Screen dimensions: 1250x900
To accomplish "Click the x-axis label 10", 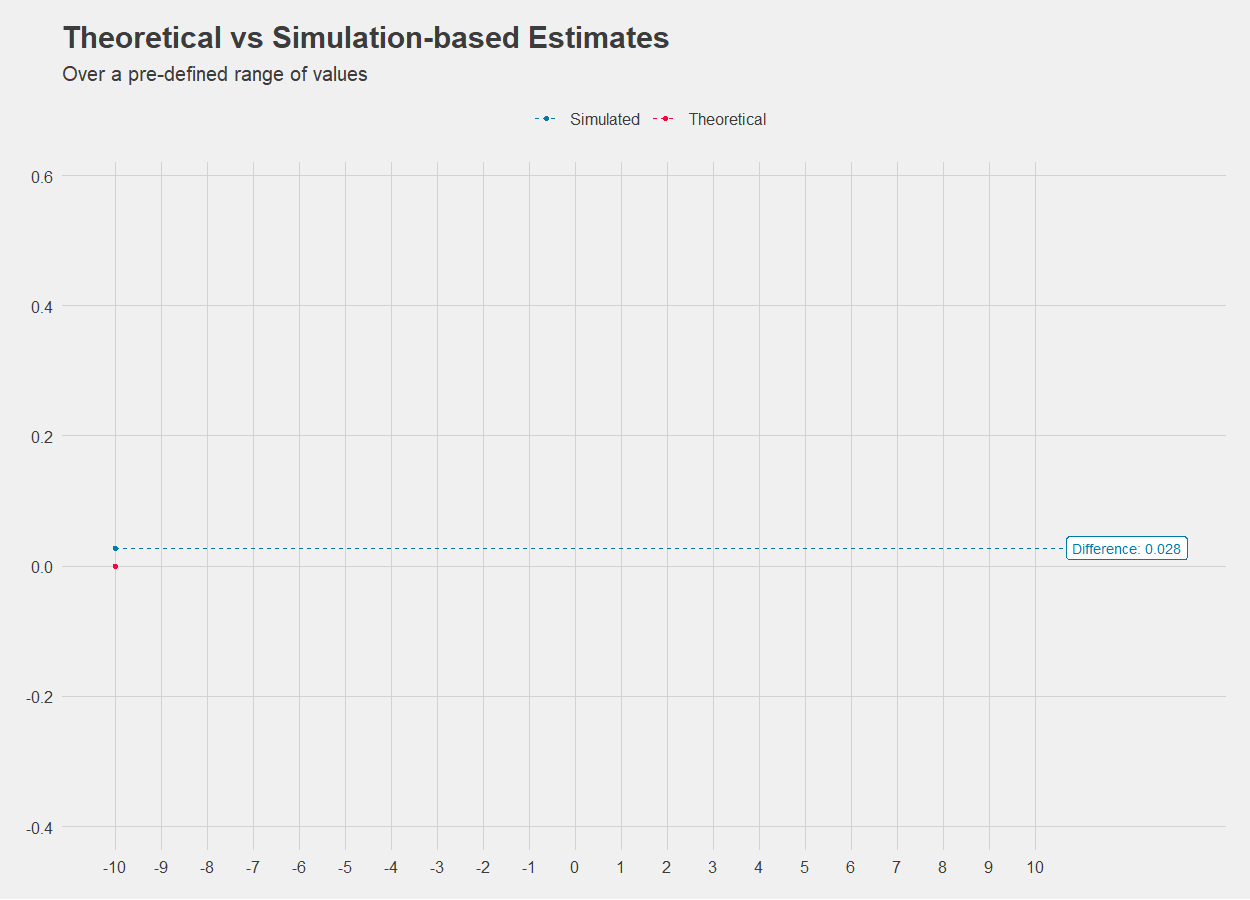I will click(x=1034, y=867).
